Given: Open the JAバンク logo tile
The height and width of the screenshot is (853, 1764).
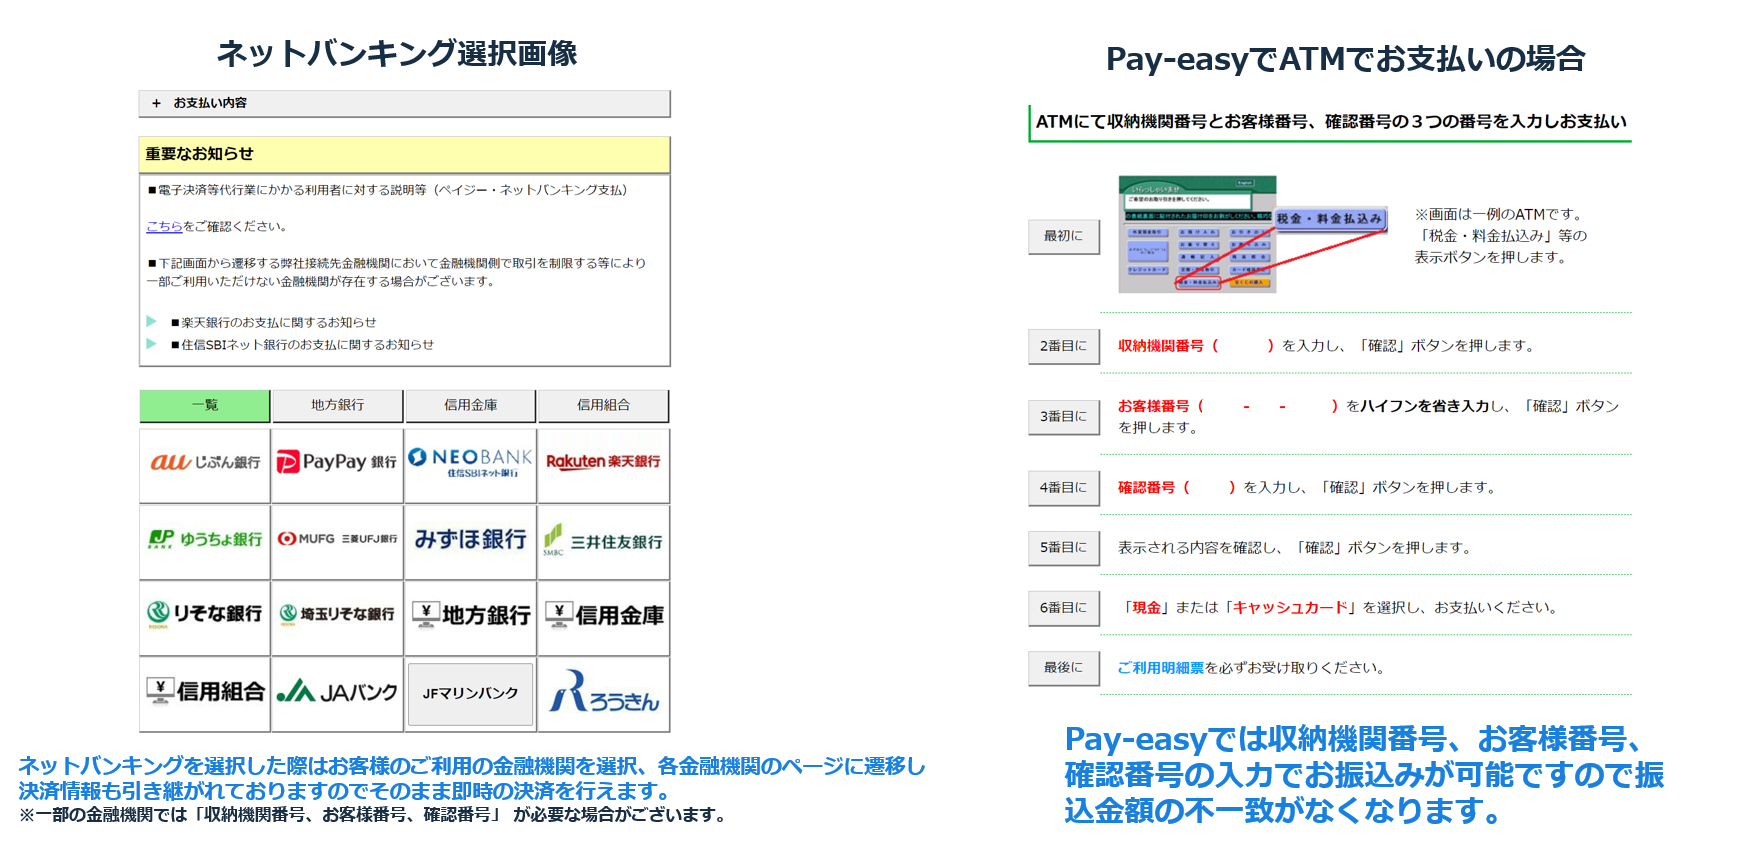Looking at the screenshot, I should (x=337, y=692).
